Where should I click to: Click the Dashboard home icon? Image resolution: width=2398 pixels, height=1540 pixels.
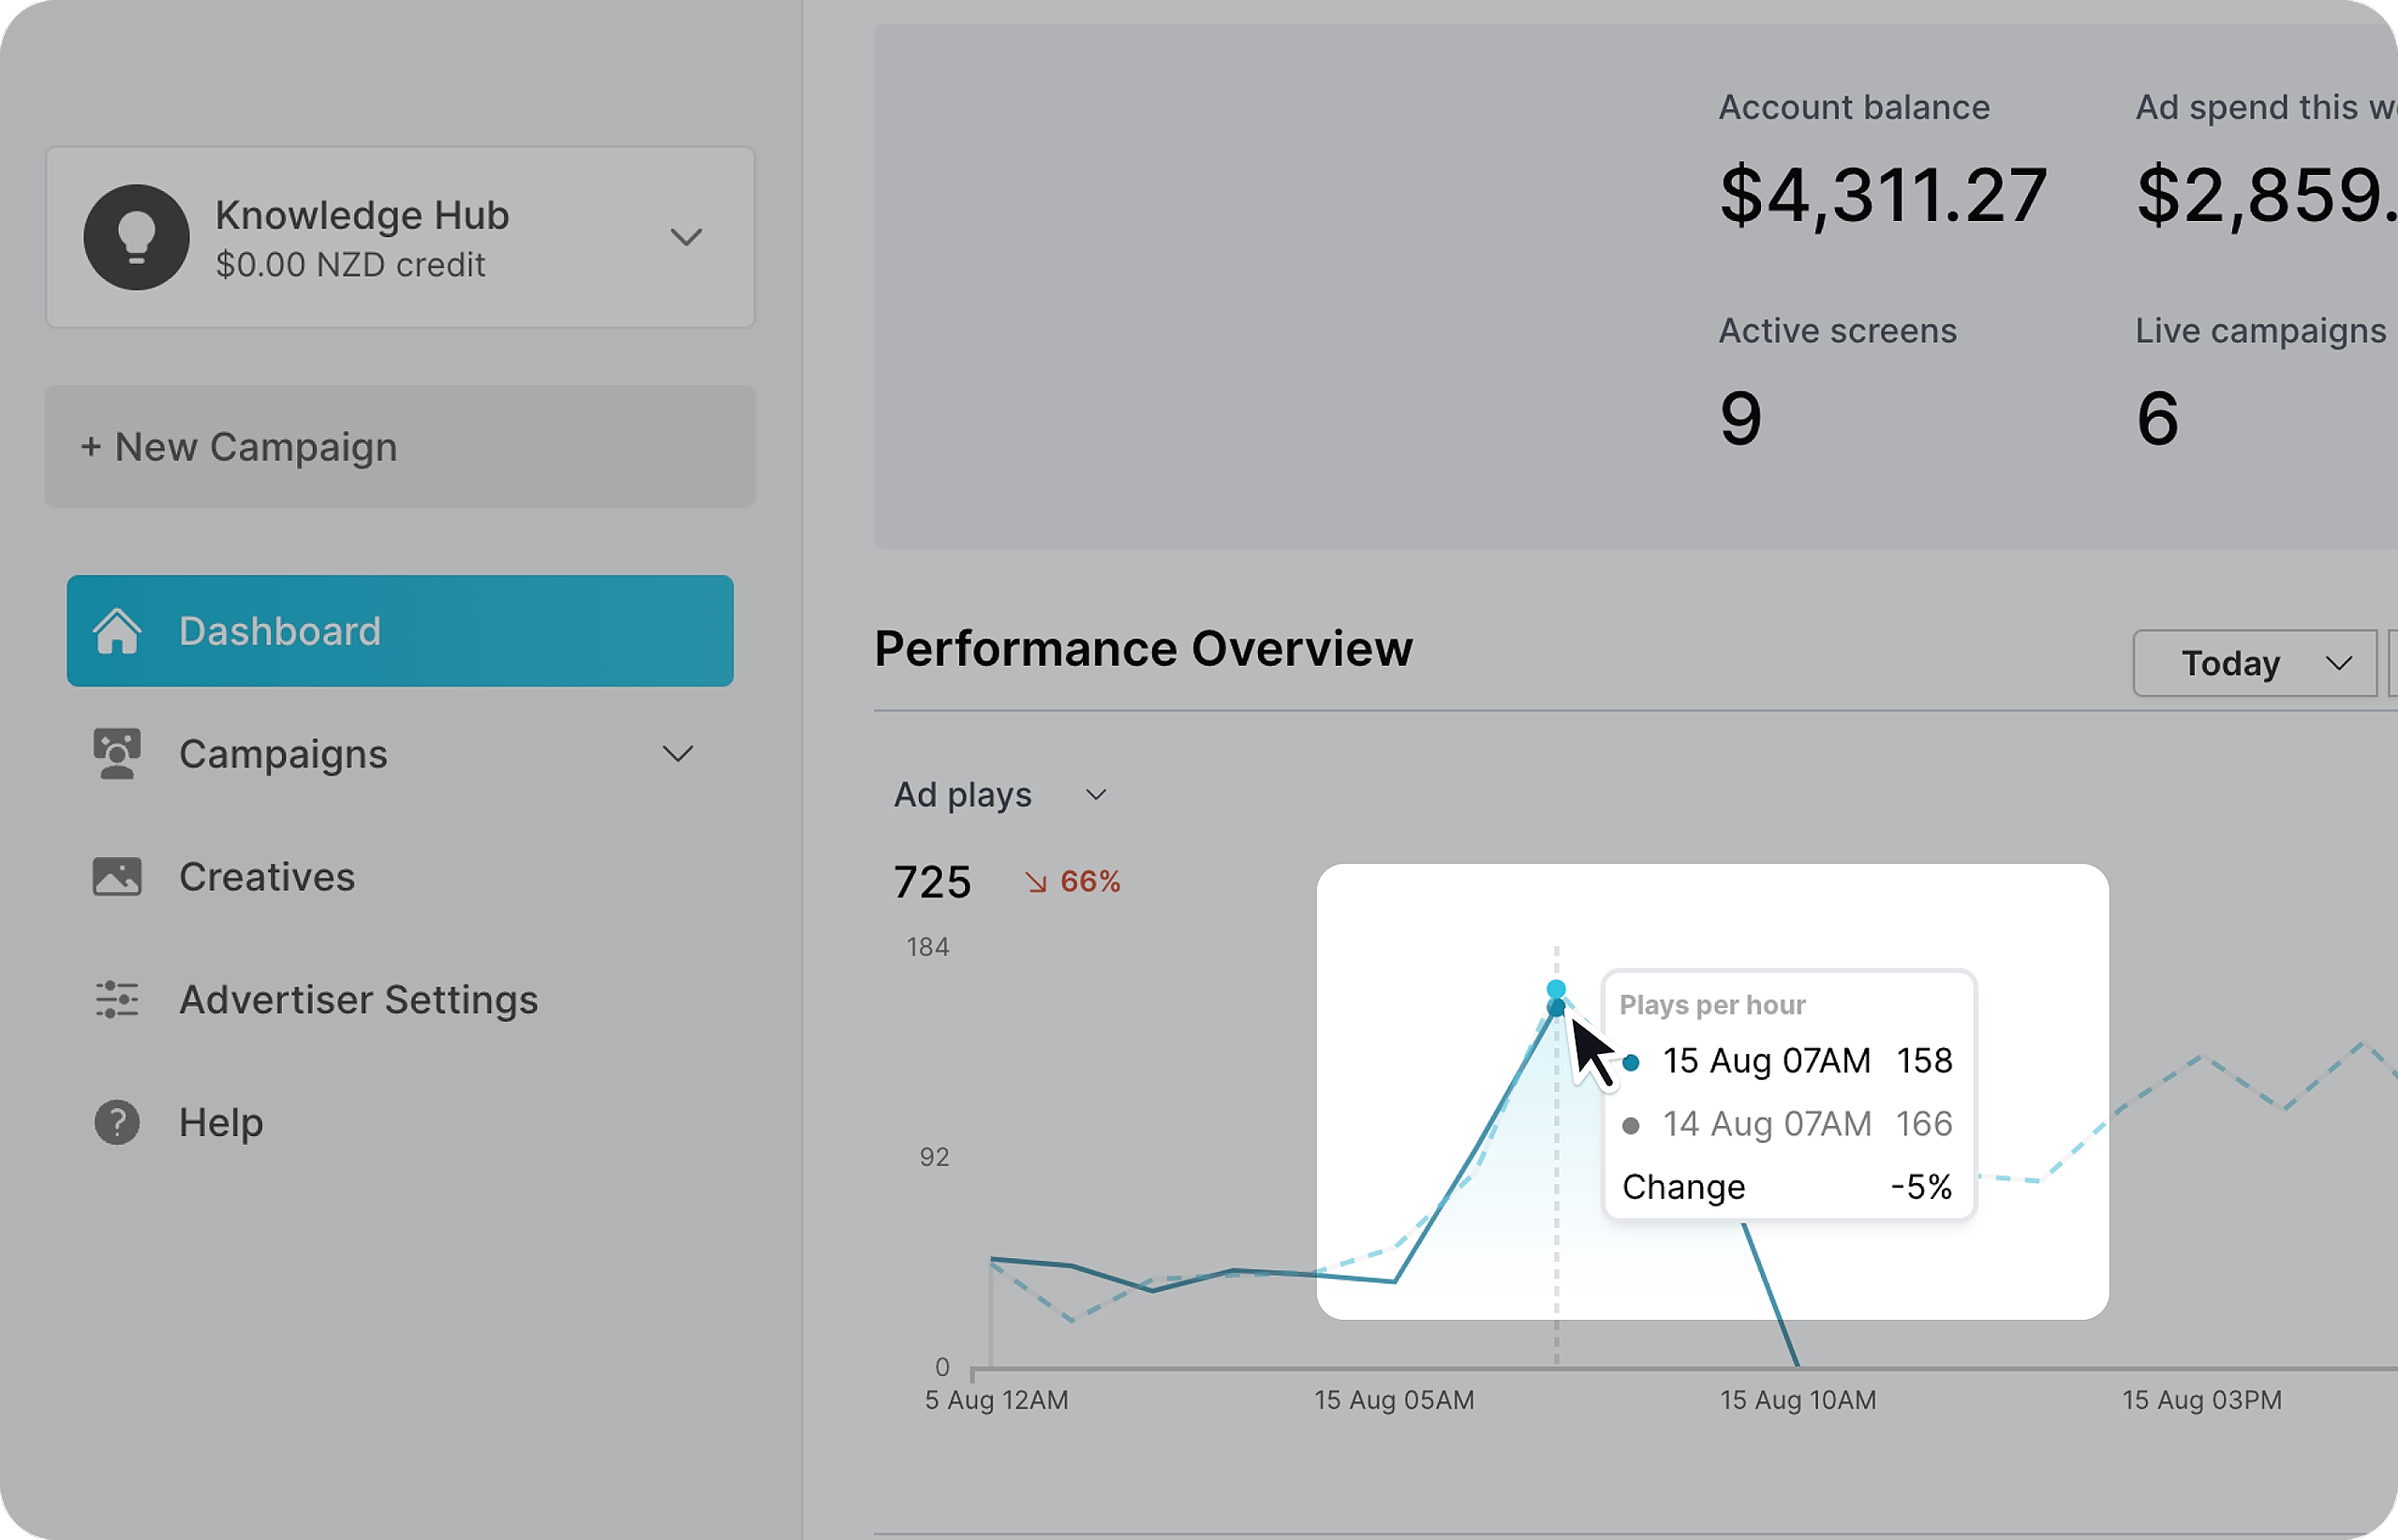click(x=117, y=631)
